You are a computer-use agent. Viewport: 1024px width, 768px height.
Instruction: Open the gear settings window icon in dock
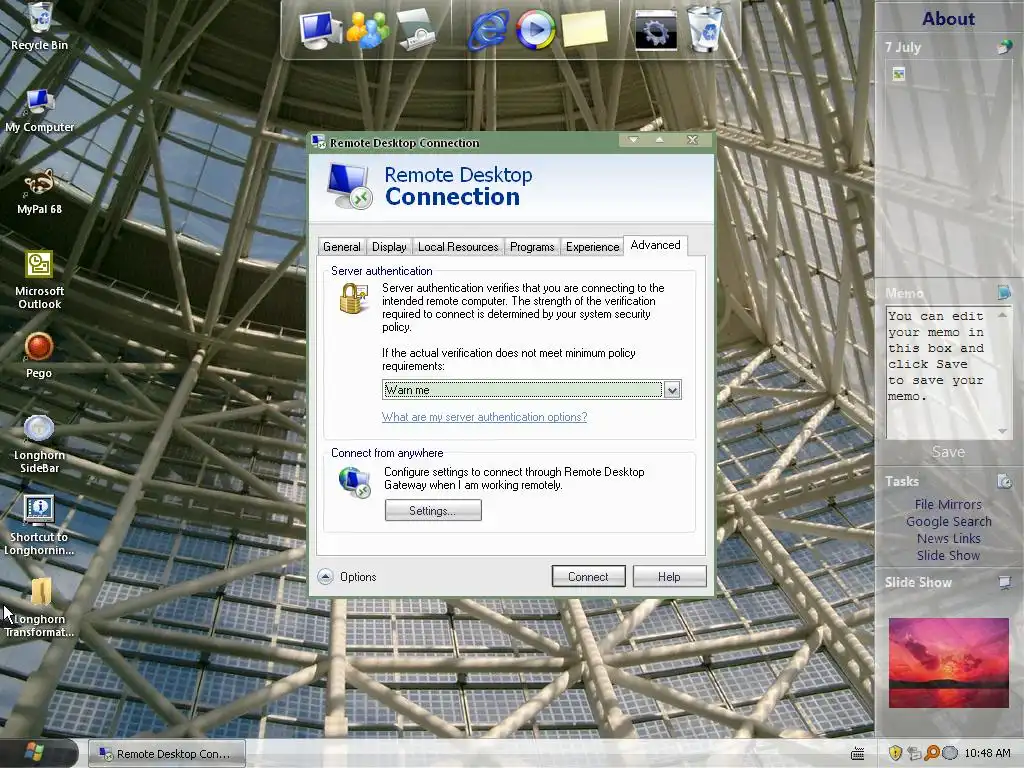[656, 31]
